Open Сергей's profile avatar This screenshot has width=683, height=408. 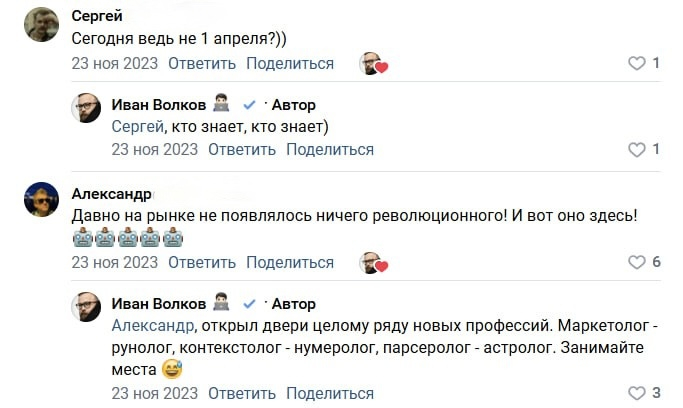(x=41, y=24)
